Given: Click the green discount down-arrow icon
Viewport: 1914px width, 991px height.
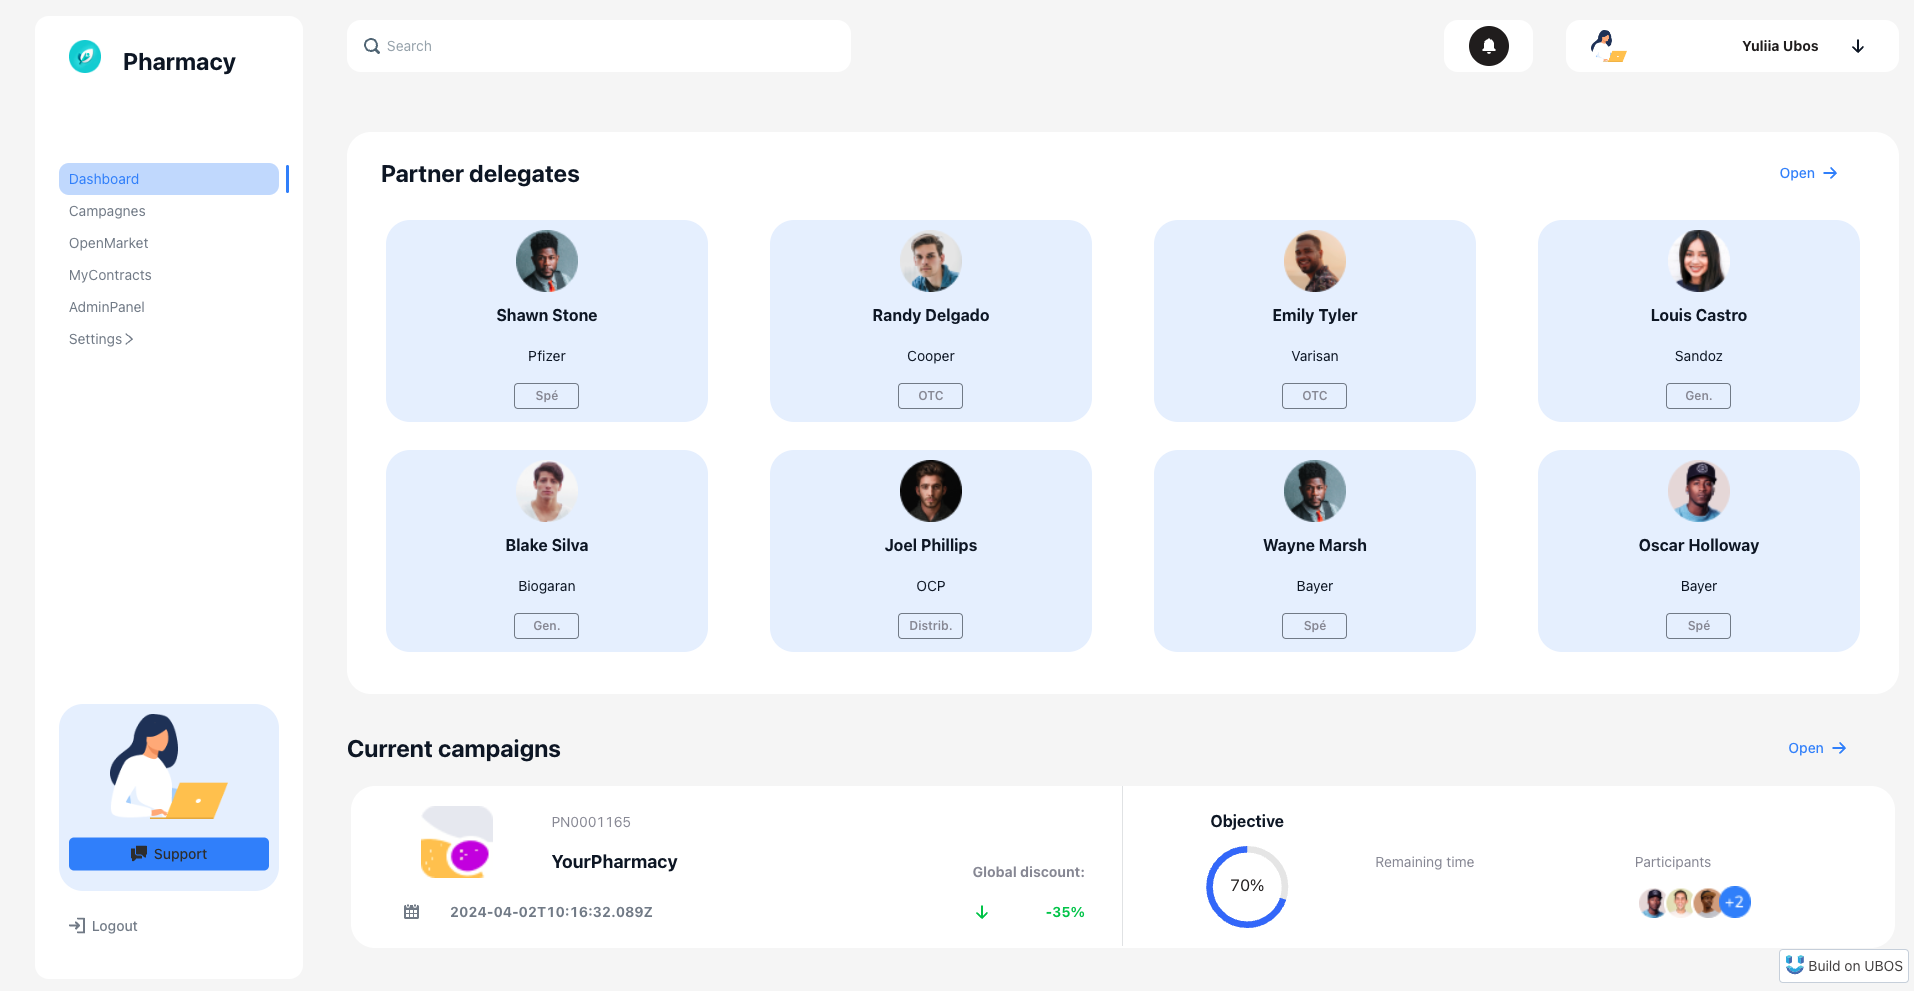Looking at the screenshot, I should point(982,912).
